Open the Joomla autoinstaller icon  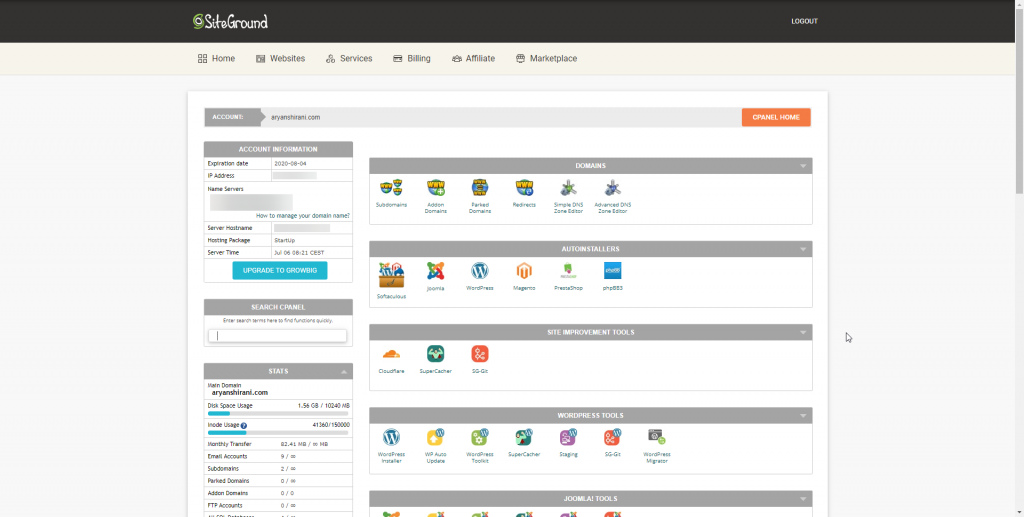click(435, 271)
